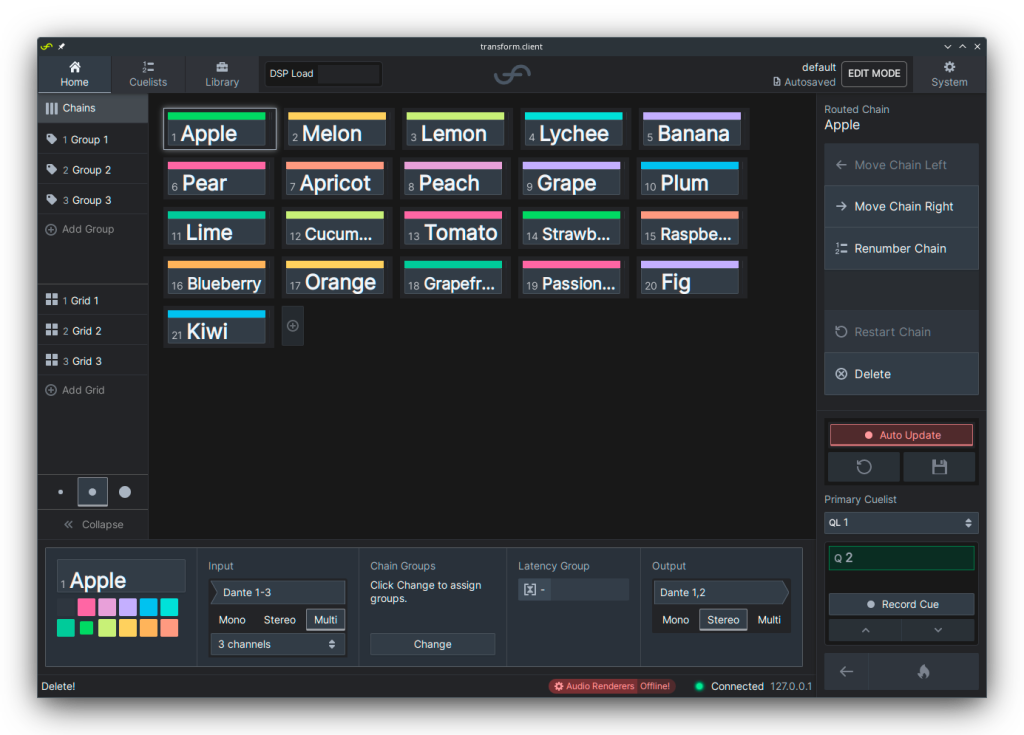
Task: Click the Delete circled X icon
Action: 841,374
